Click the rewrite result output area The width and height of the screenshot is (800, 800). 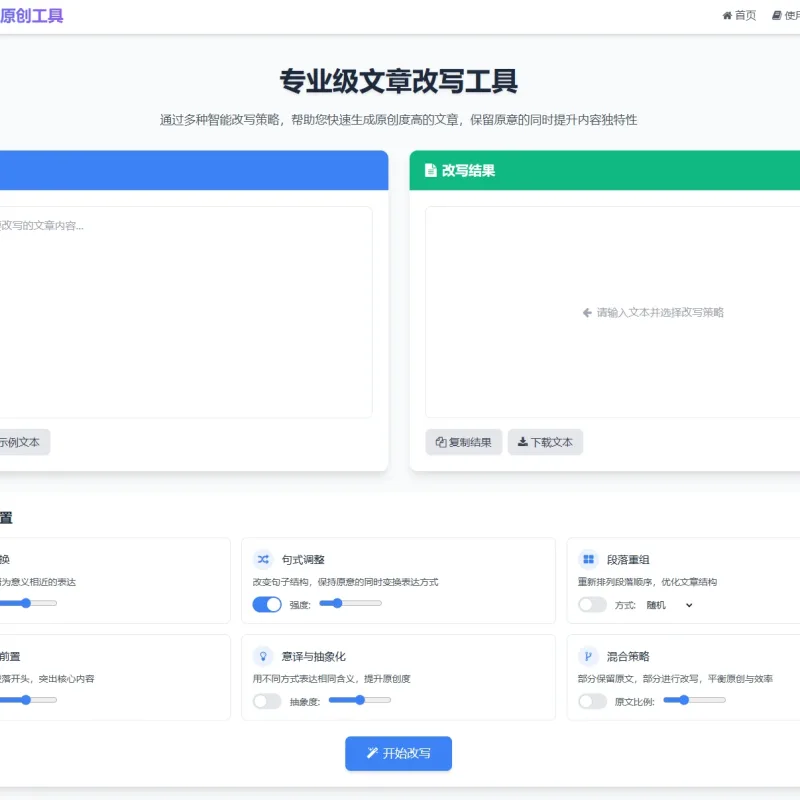(x=612, y=312)
